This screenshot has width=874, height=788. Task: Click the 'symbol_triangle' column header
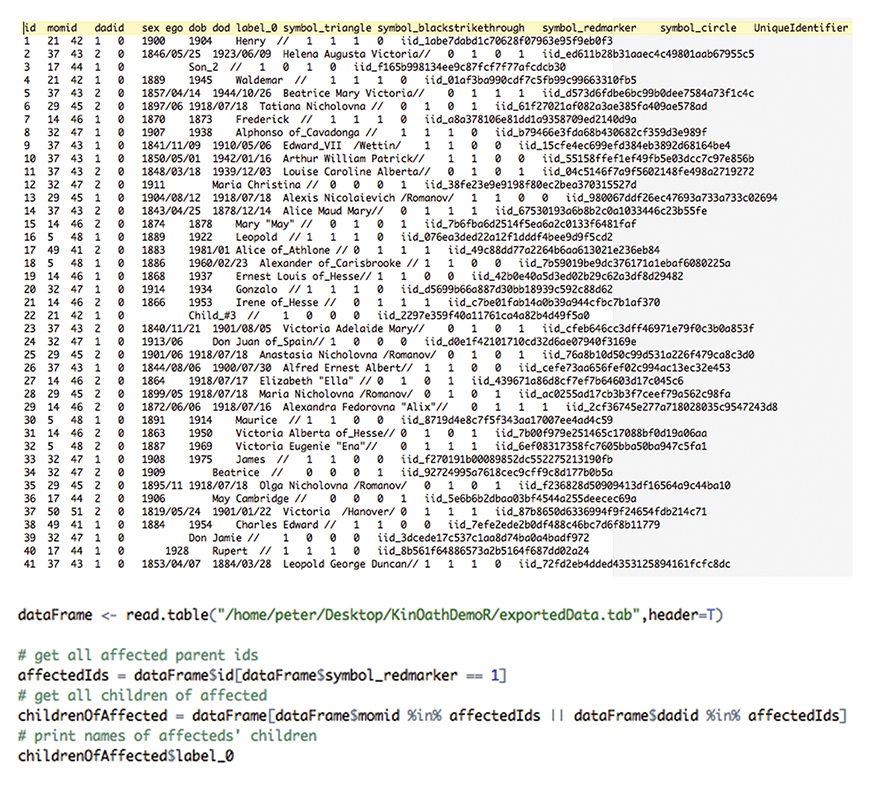[327, 28]
